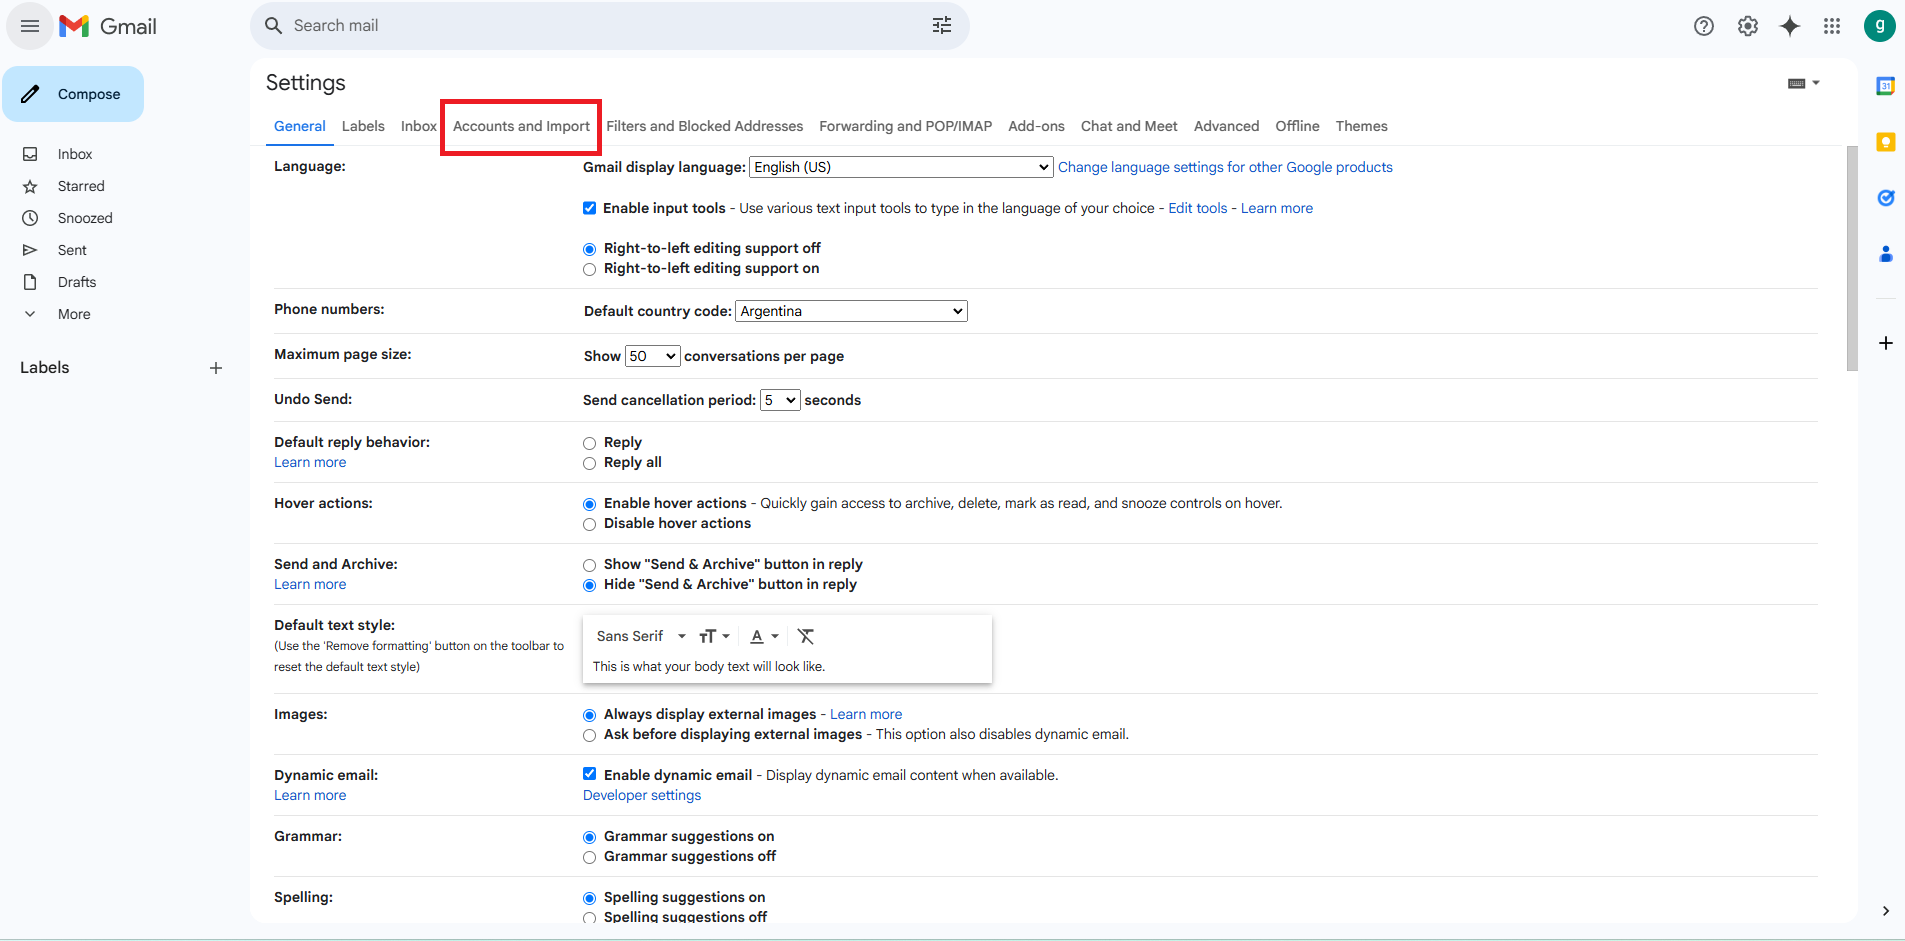Open the main menu hamburger icon
1905x941 pixels.
[30, 26]
